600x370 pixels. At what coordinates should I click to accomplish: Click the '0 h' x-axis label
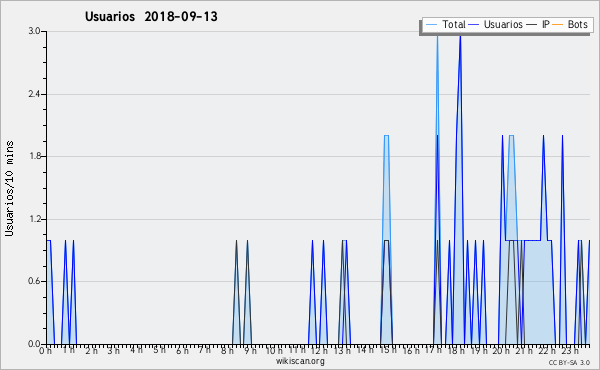45,350
